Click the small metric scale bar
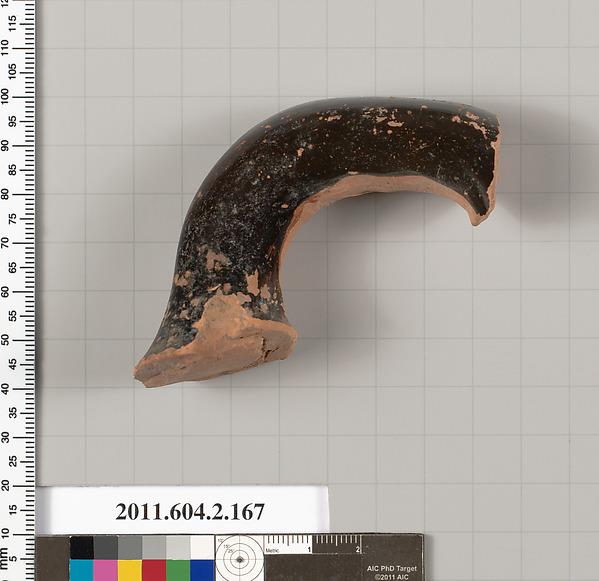This screenshot has height=581, width=599. (312, 544)
